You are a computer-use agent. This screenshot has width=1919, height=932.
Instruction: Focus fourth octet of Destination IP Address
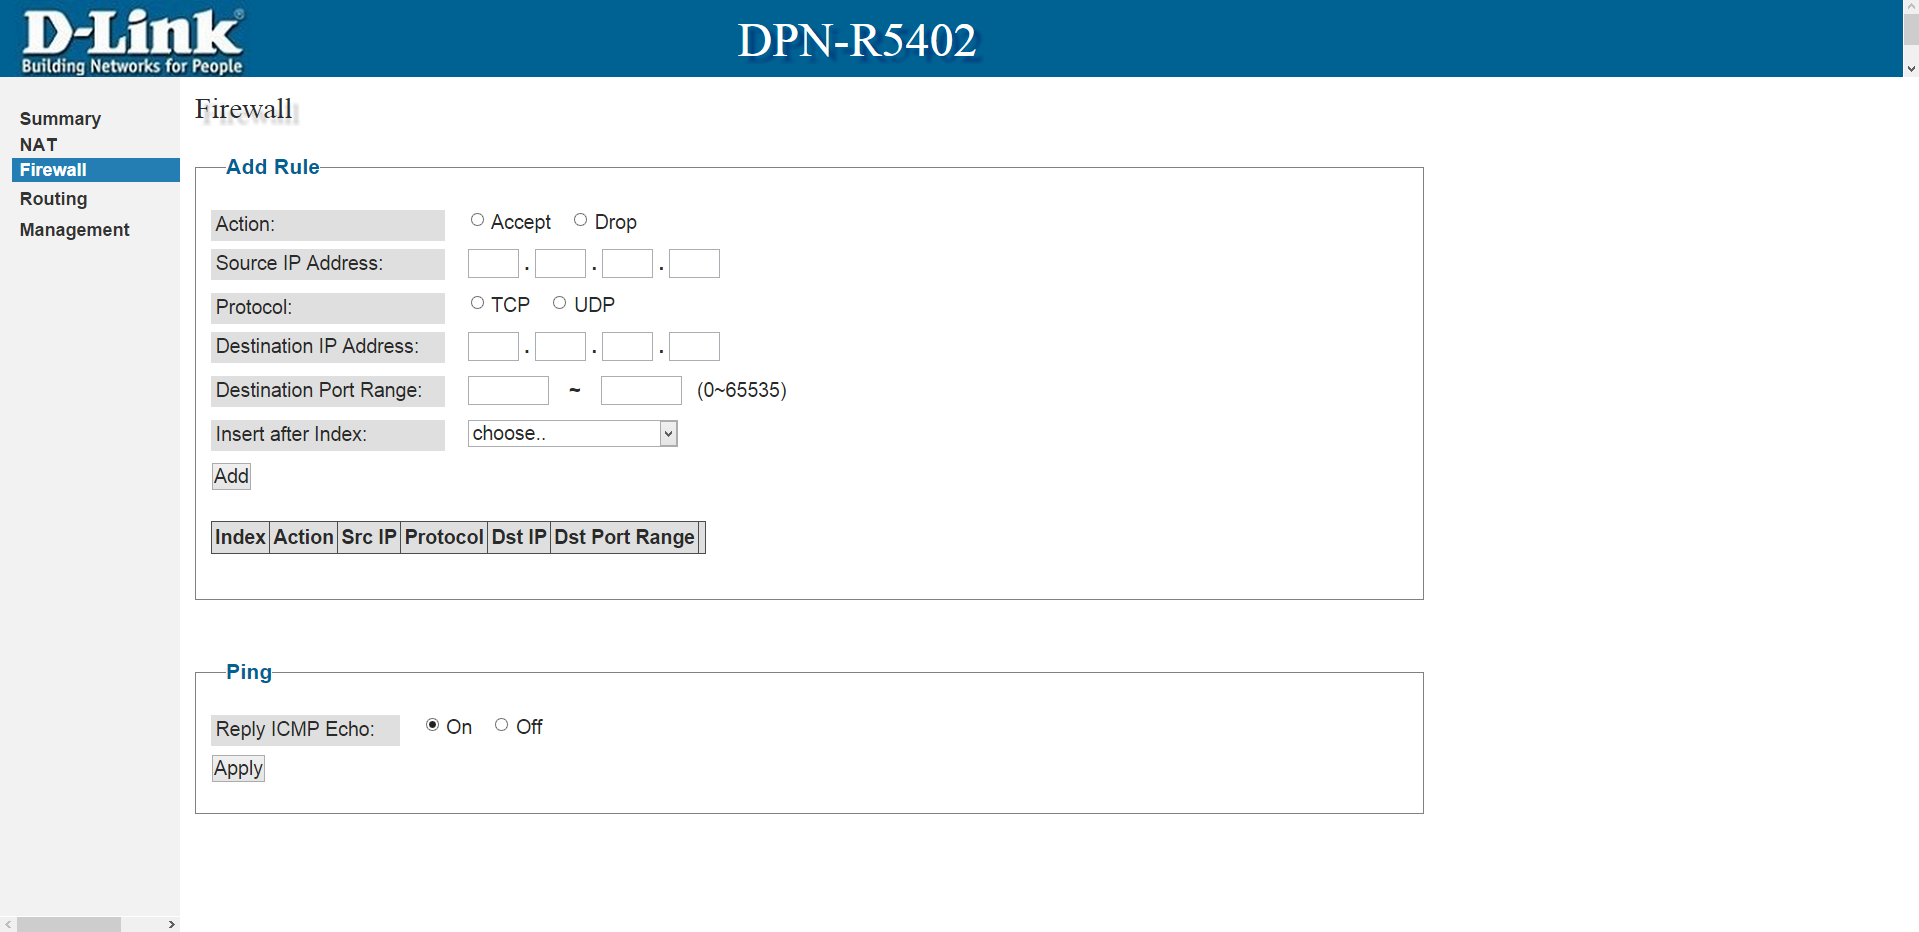pos(694,346)
